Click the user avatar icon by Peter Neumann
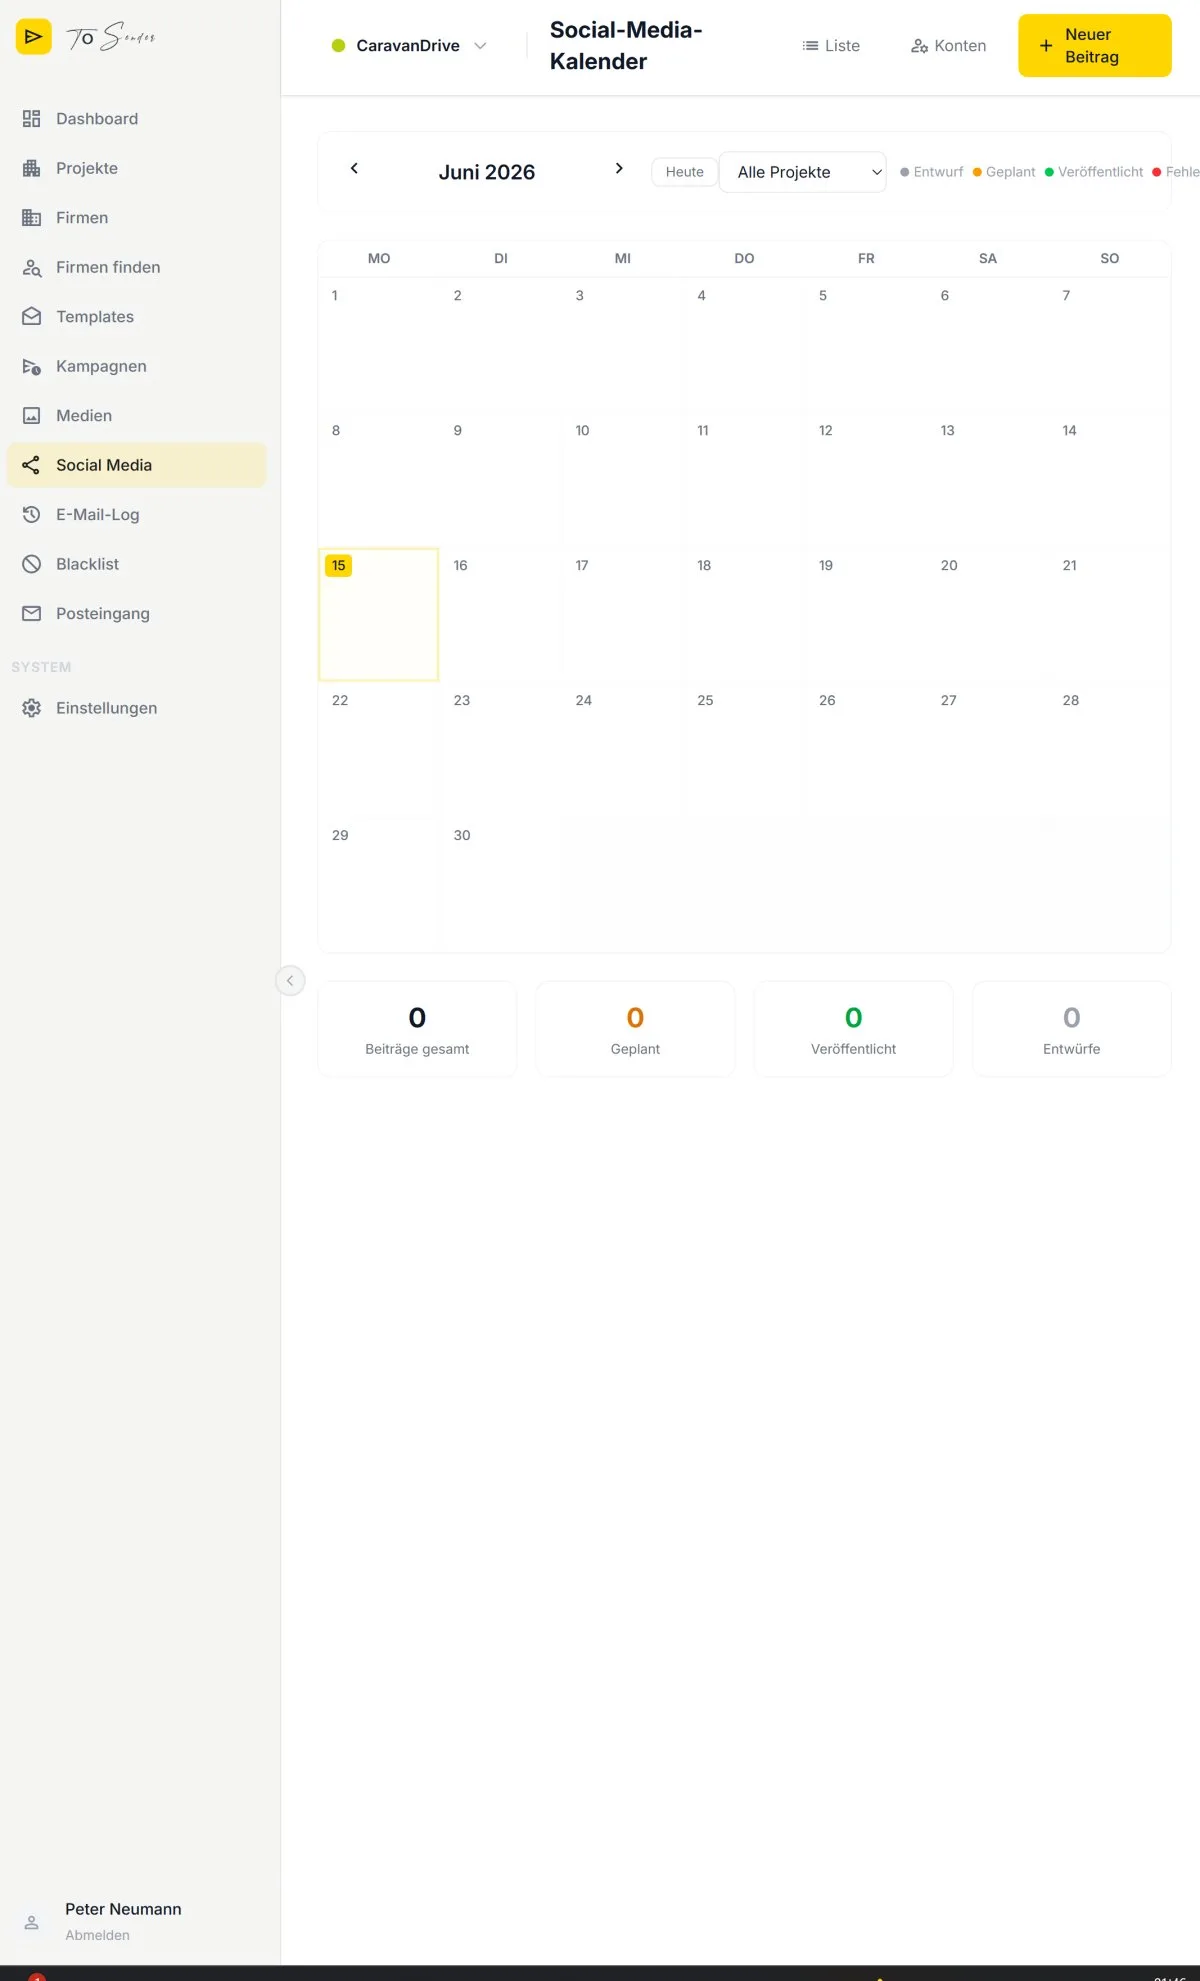Screen dimensions: 1200x1981 pyautogui.click(x=32, y=1922)
